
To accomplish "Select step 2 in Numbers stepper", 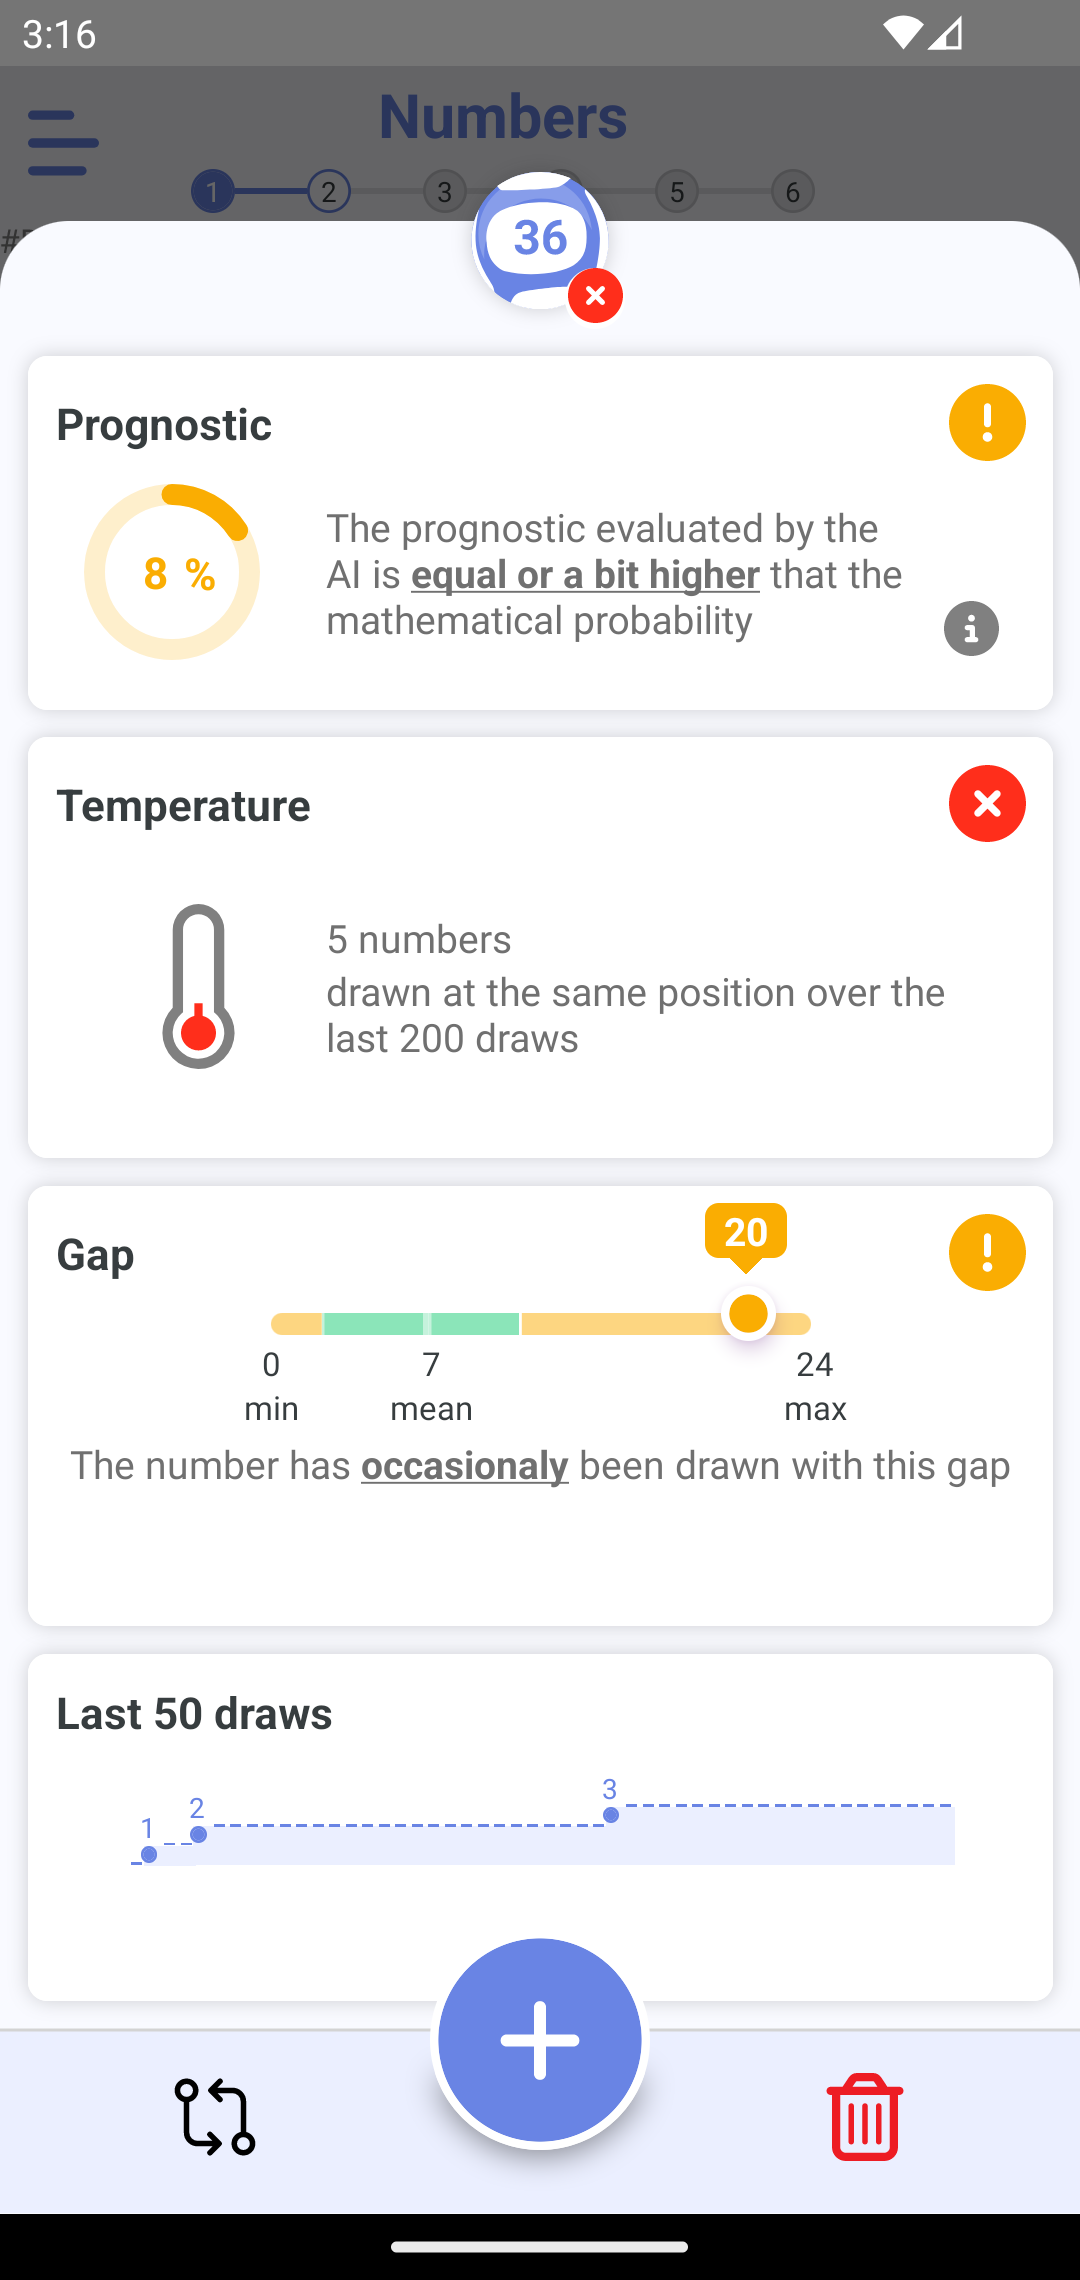I will [x=328, y=191].
